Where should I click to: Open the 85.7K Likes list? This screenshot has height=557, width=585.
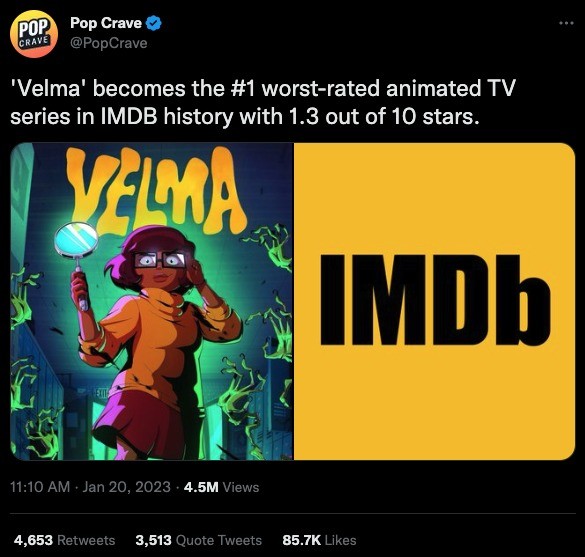(x=319, y=540)
